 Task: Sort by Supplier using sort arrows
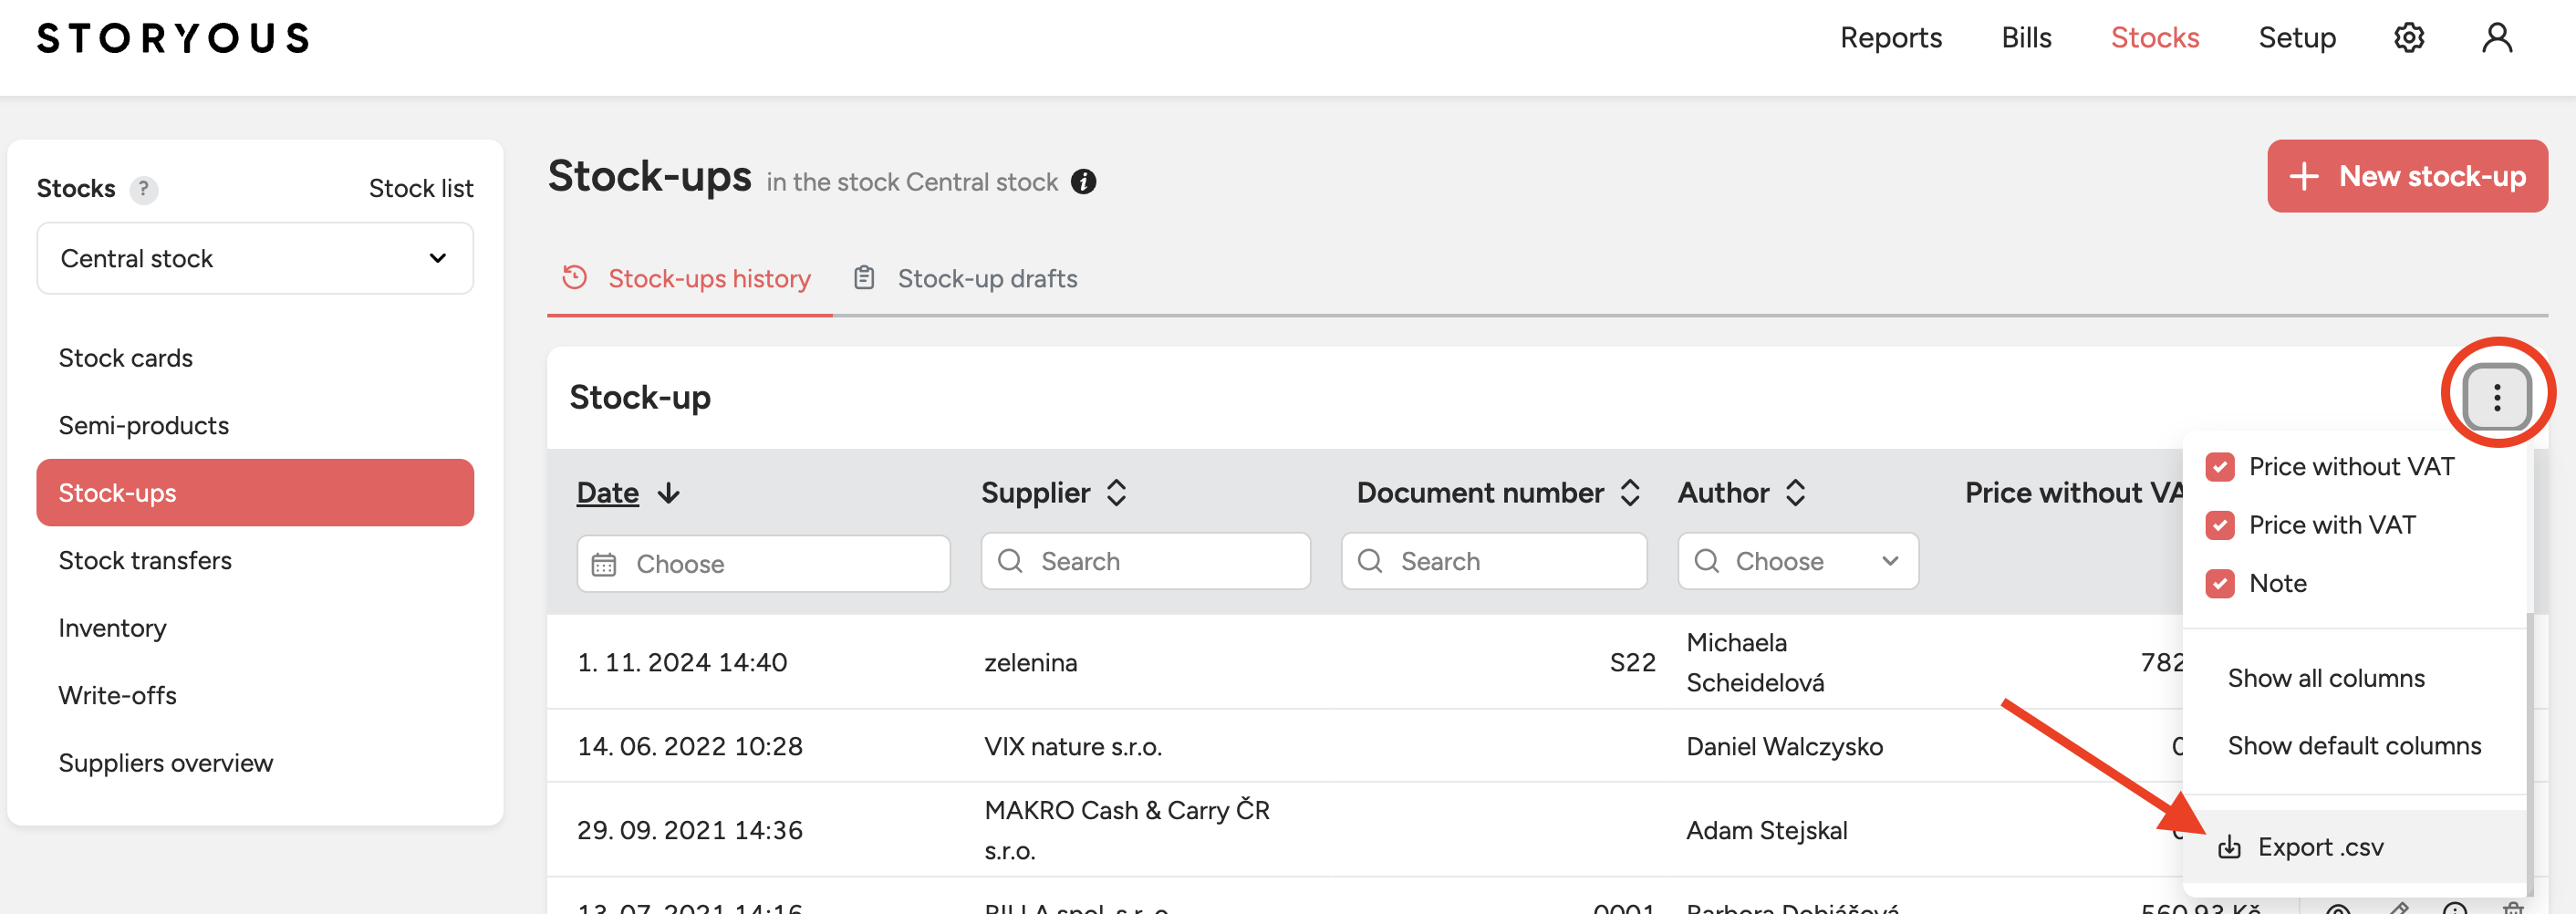pos(1116,493)
